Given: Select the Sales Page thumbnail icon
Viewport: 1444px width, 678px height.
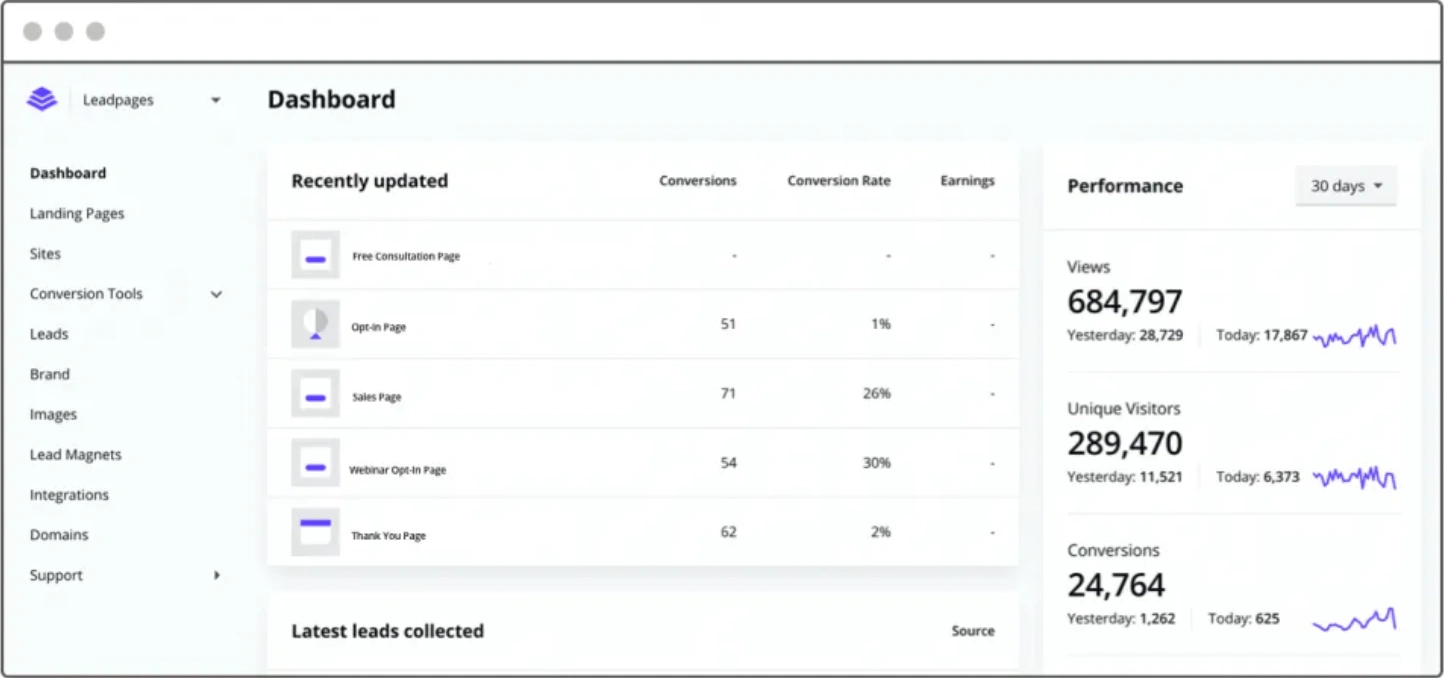Looking at the screenshot, I should click(315, 393).
